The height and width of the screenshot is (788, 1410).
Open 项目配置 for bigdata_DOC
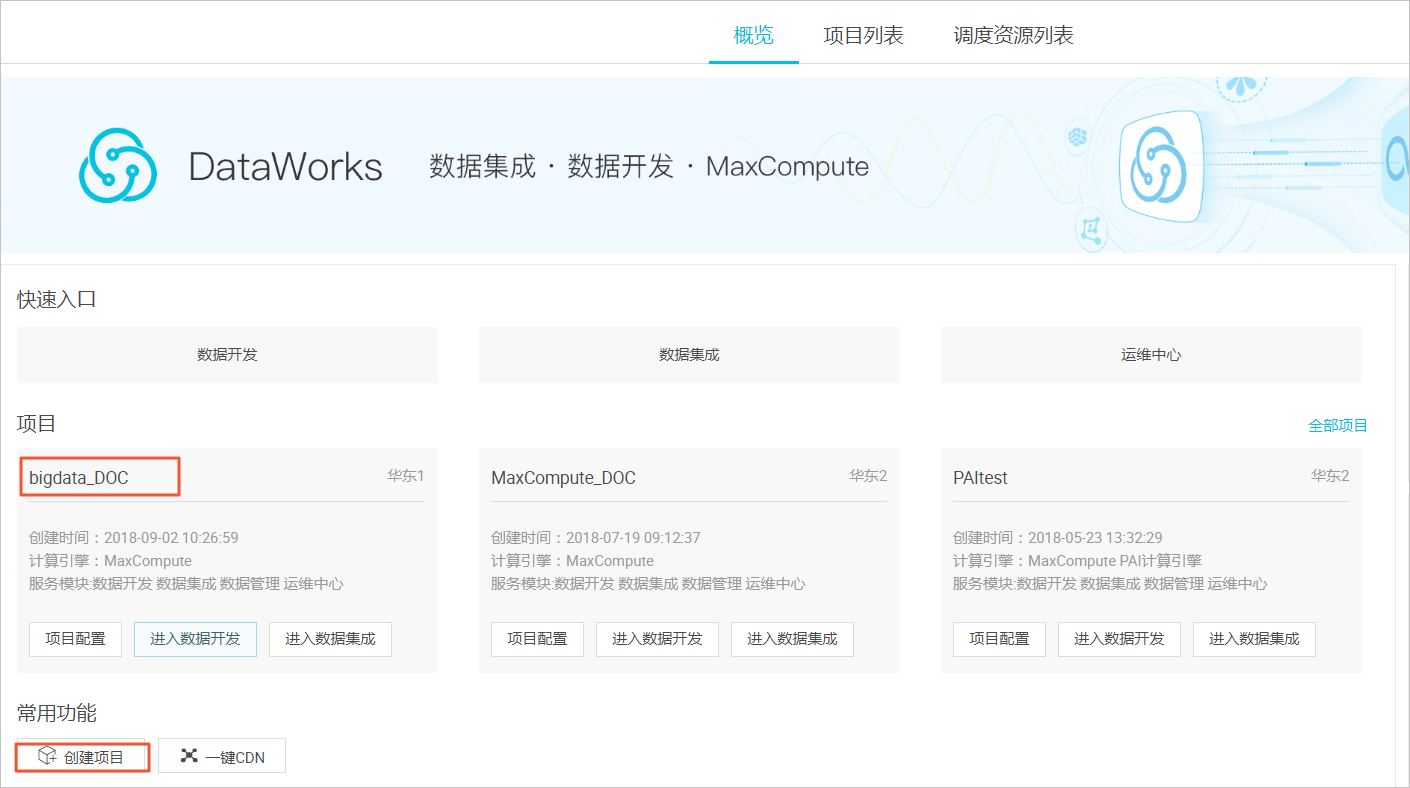coord(76,639)
